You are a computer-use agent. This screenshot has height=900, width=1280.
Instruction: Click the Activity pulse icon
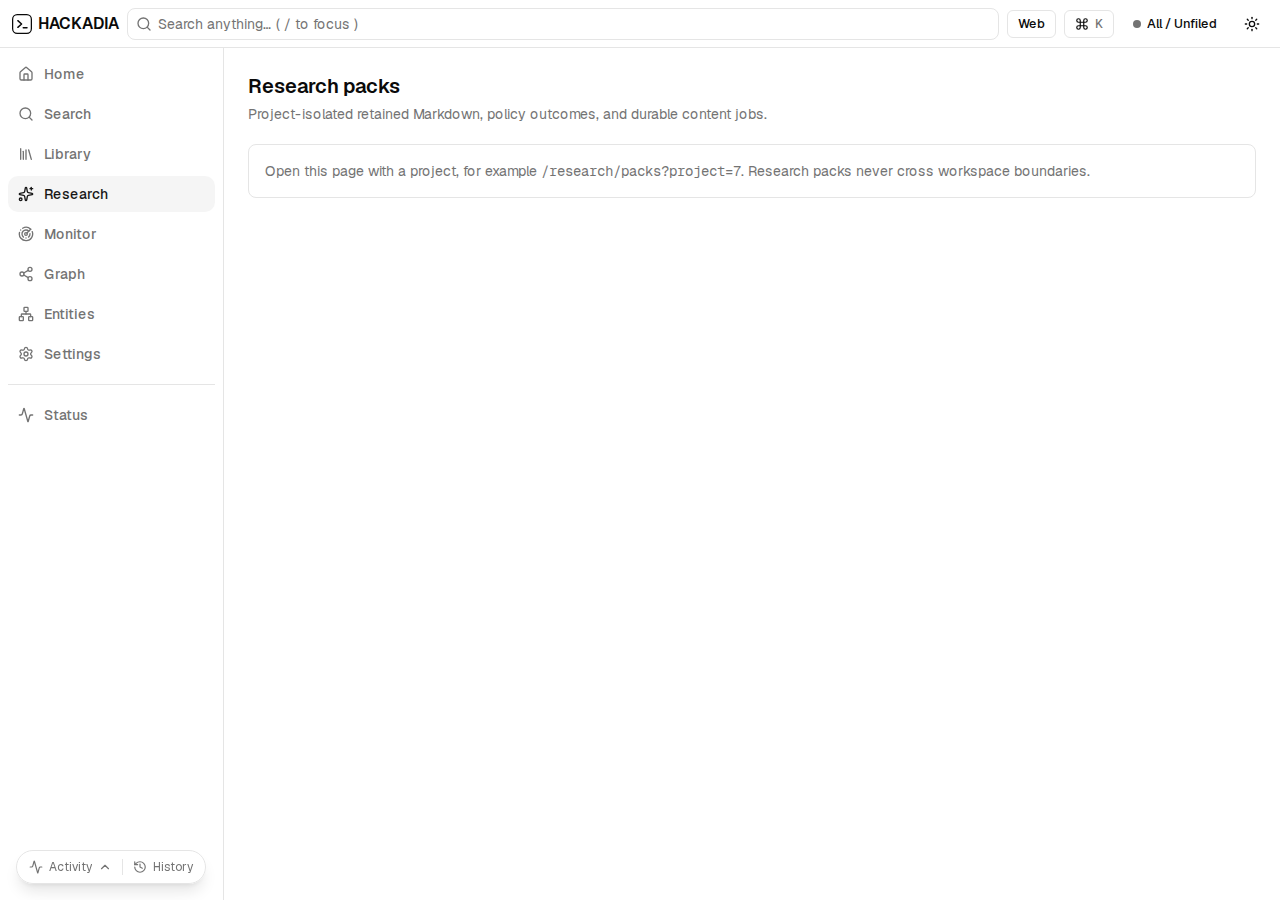click(x=36, y=867)
